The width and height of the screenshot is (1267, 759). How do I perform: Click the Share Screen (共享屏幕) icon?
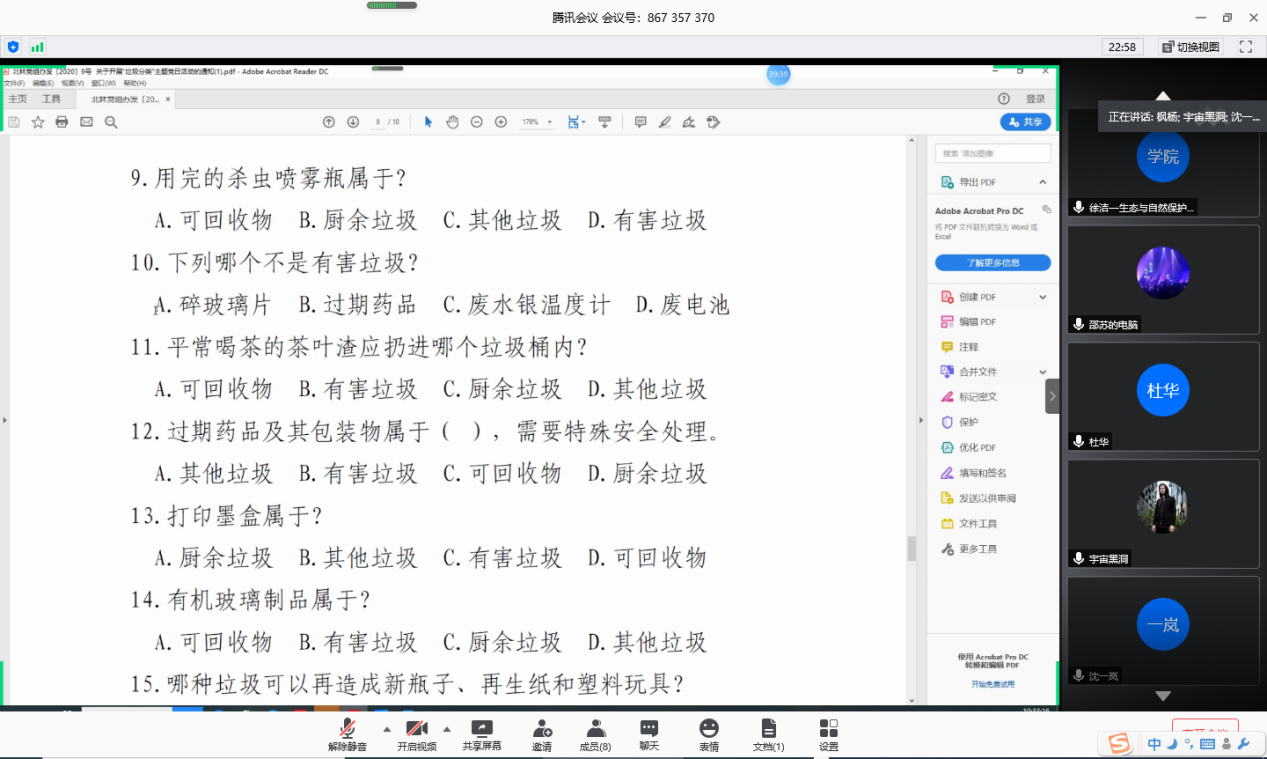coord(481,730)
